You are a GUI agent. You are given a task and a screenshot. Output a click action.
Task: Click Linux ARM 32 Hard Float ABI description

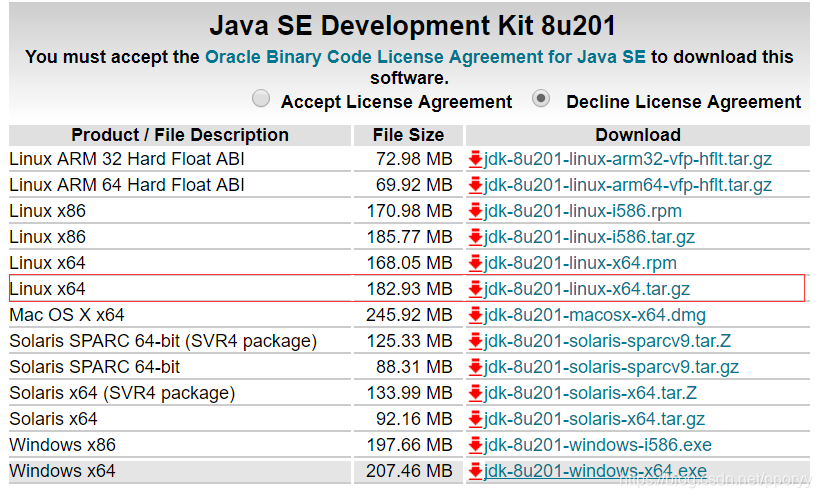pyautogui.click(x=127, y=159)
